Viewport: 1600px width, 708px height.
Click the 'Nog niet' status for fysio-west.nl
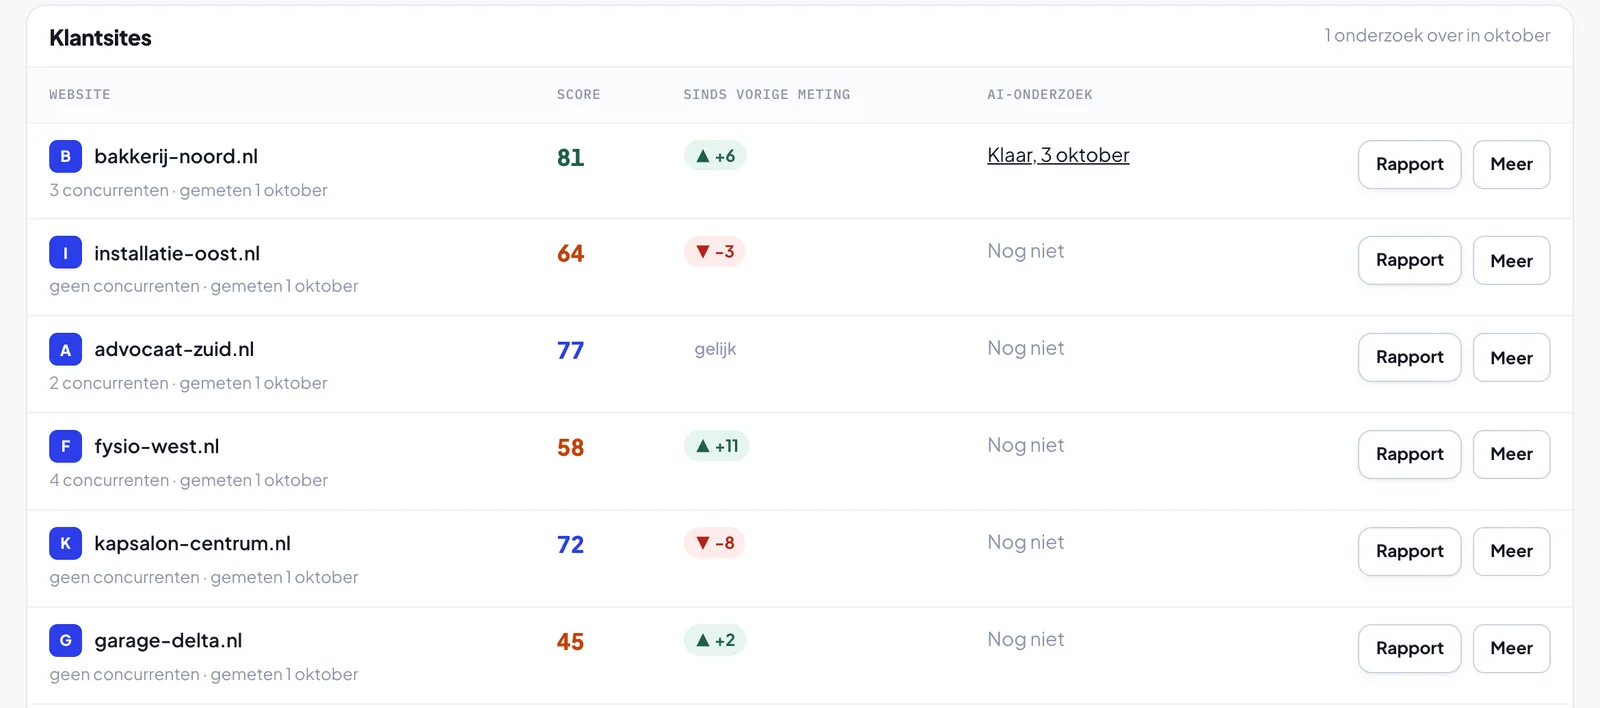coord(1026,445)
